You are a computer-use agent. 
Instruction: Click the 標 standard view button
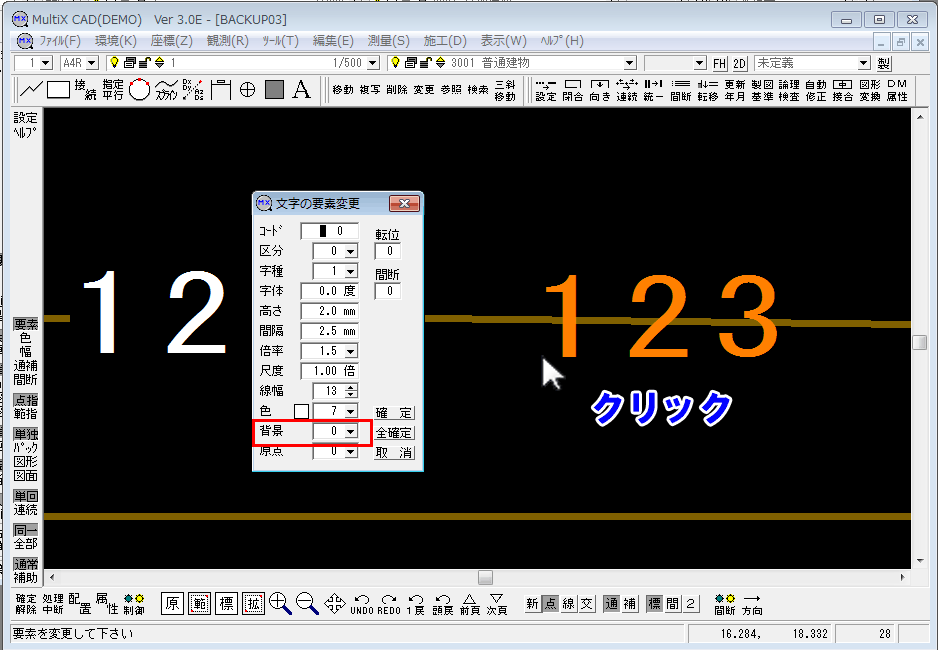click(227, 603)
